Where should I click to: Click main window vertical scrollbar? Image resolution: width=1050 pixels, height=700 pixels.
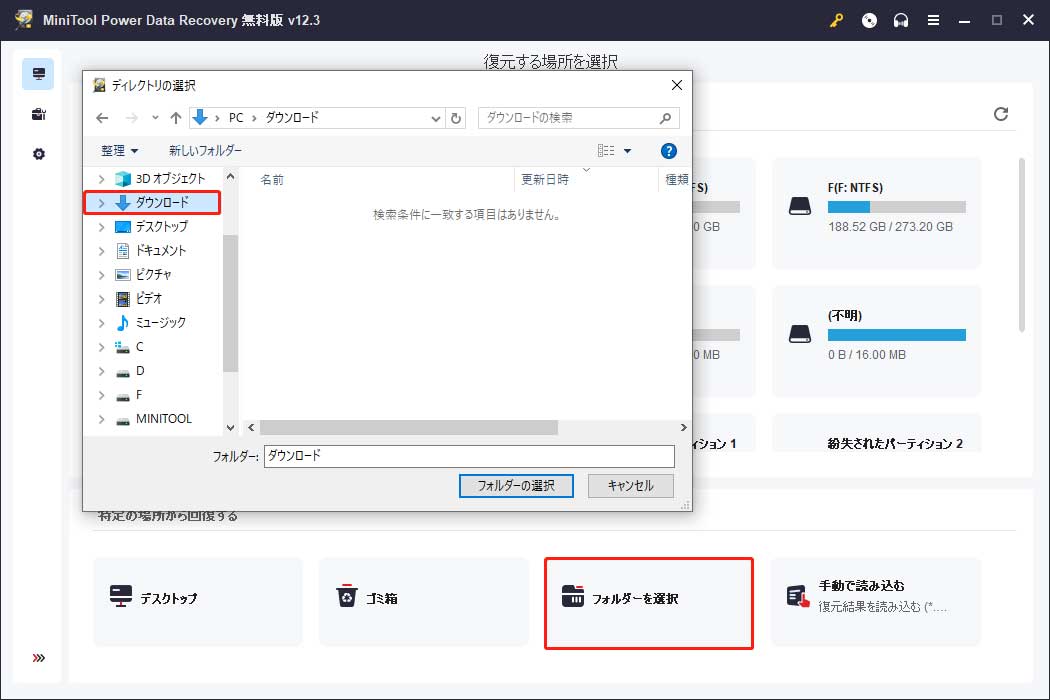pyautogui.click(x=1021, y=245)
